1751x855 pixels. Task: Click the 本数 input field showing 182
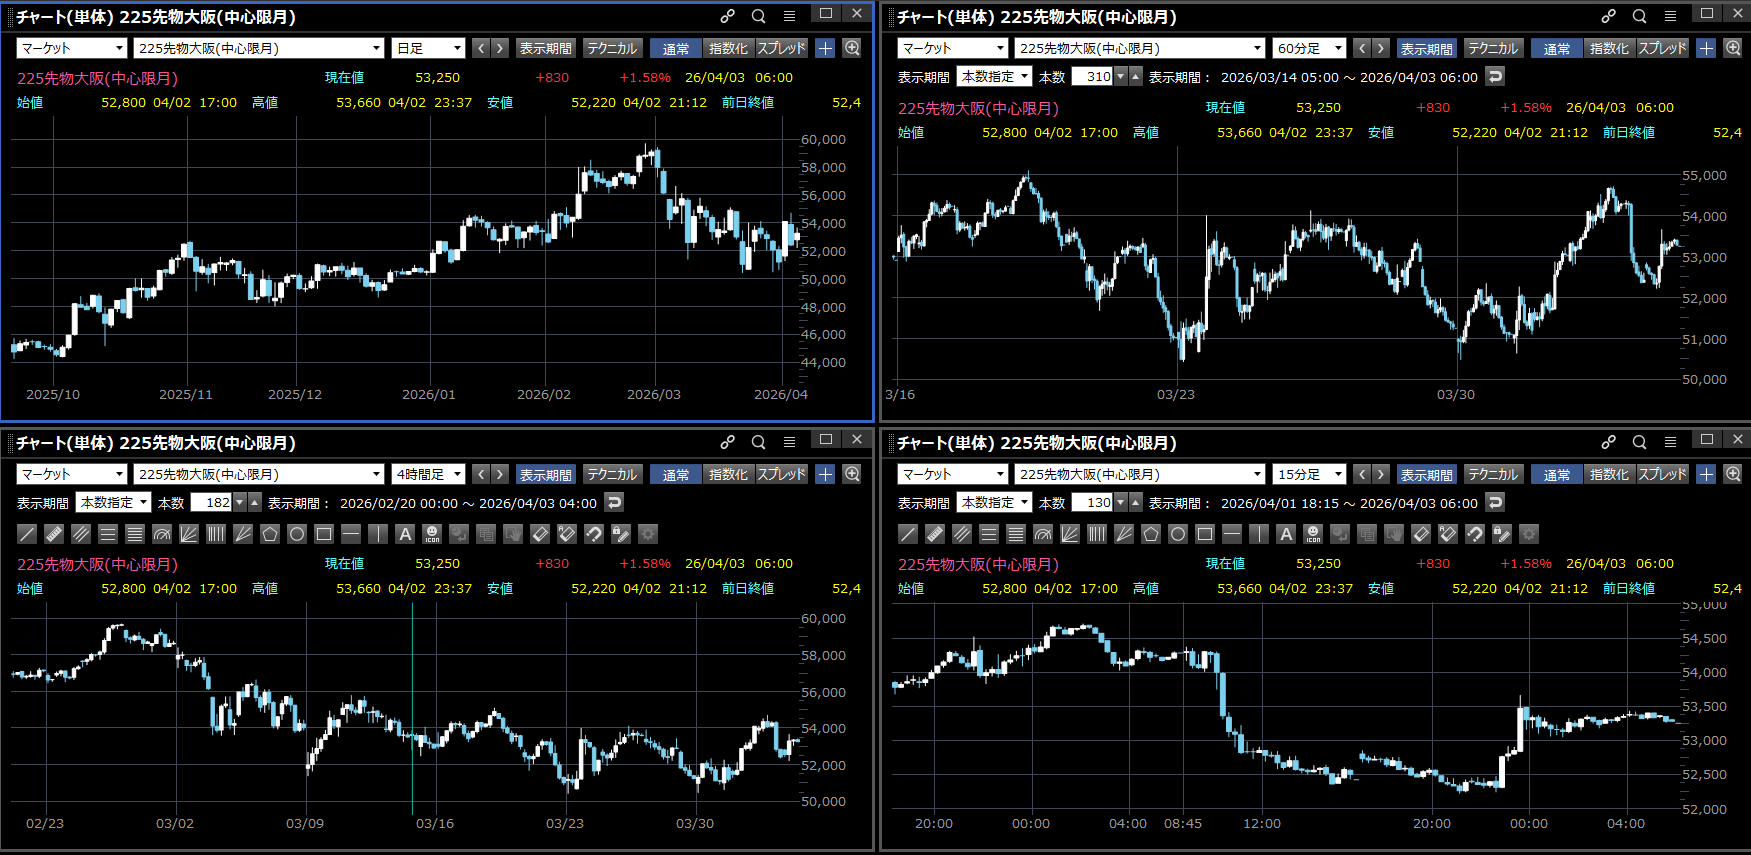(212, 502)
